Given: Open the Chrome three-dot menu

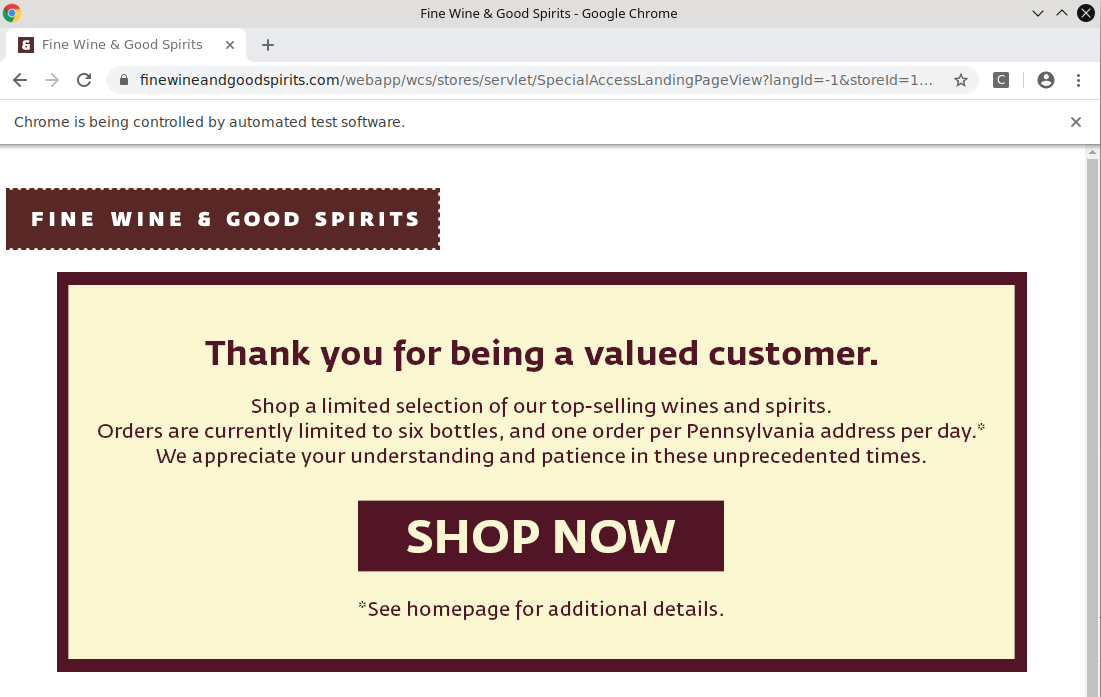Looking at the screenshot, I should (x=1078, y=80).
